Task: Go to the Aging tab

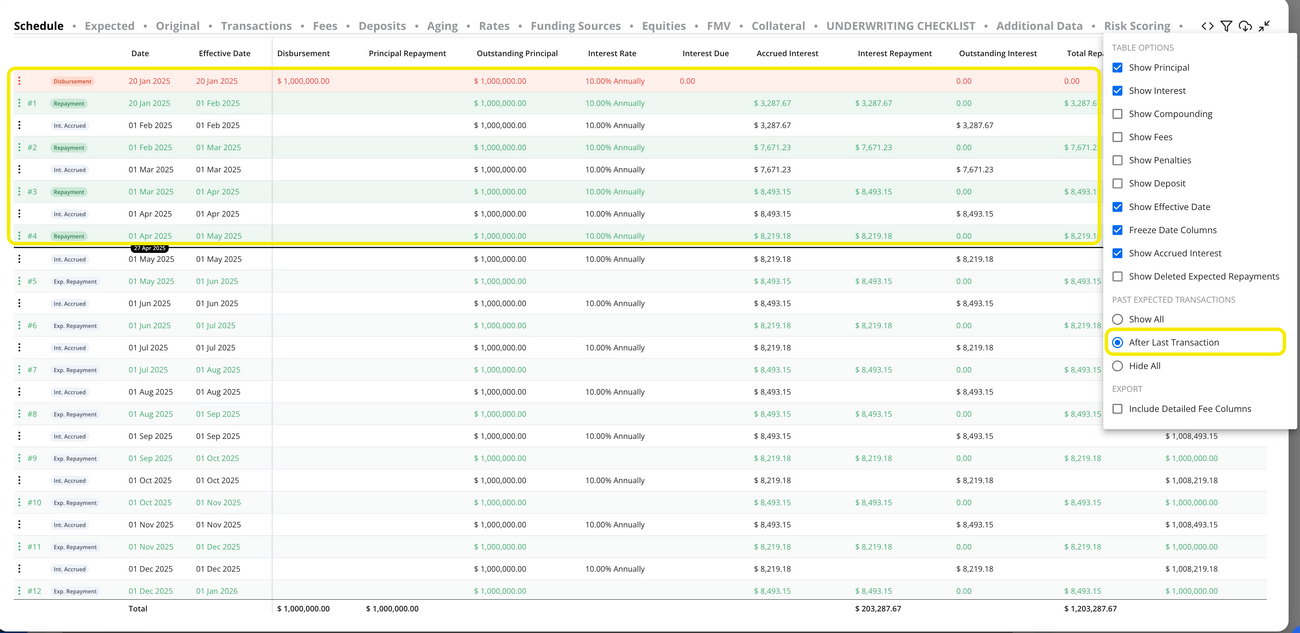Action: (x=442, y=26)
